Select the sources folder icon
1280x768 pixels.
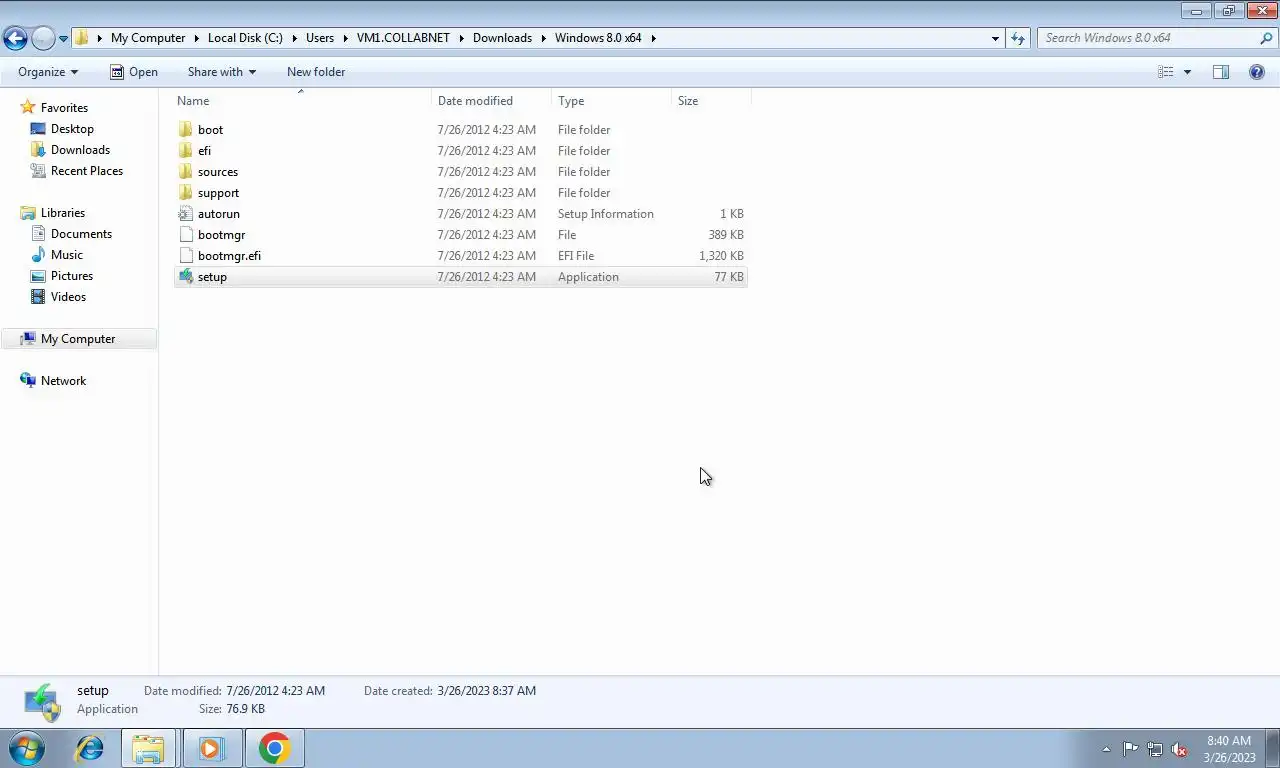[x=185, y=172]
